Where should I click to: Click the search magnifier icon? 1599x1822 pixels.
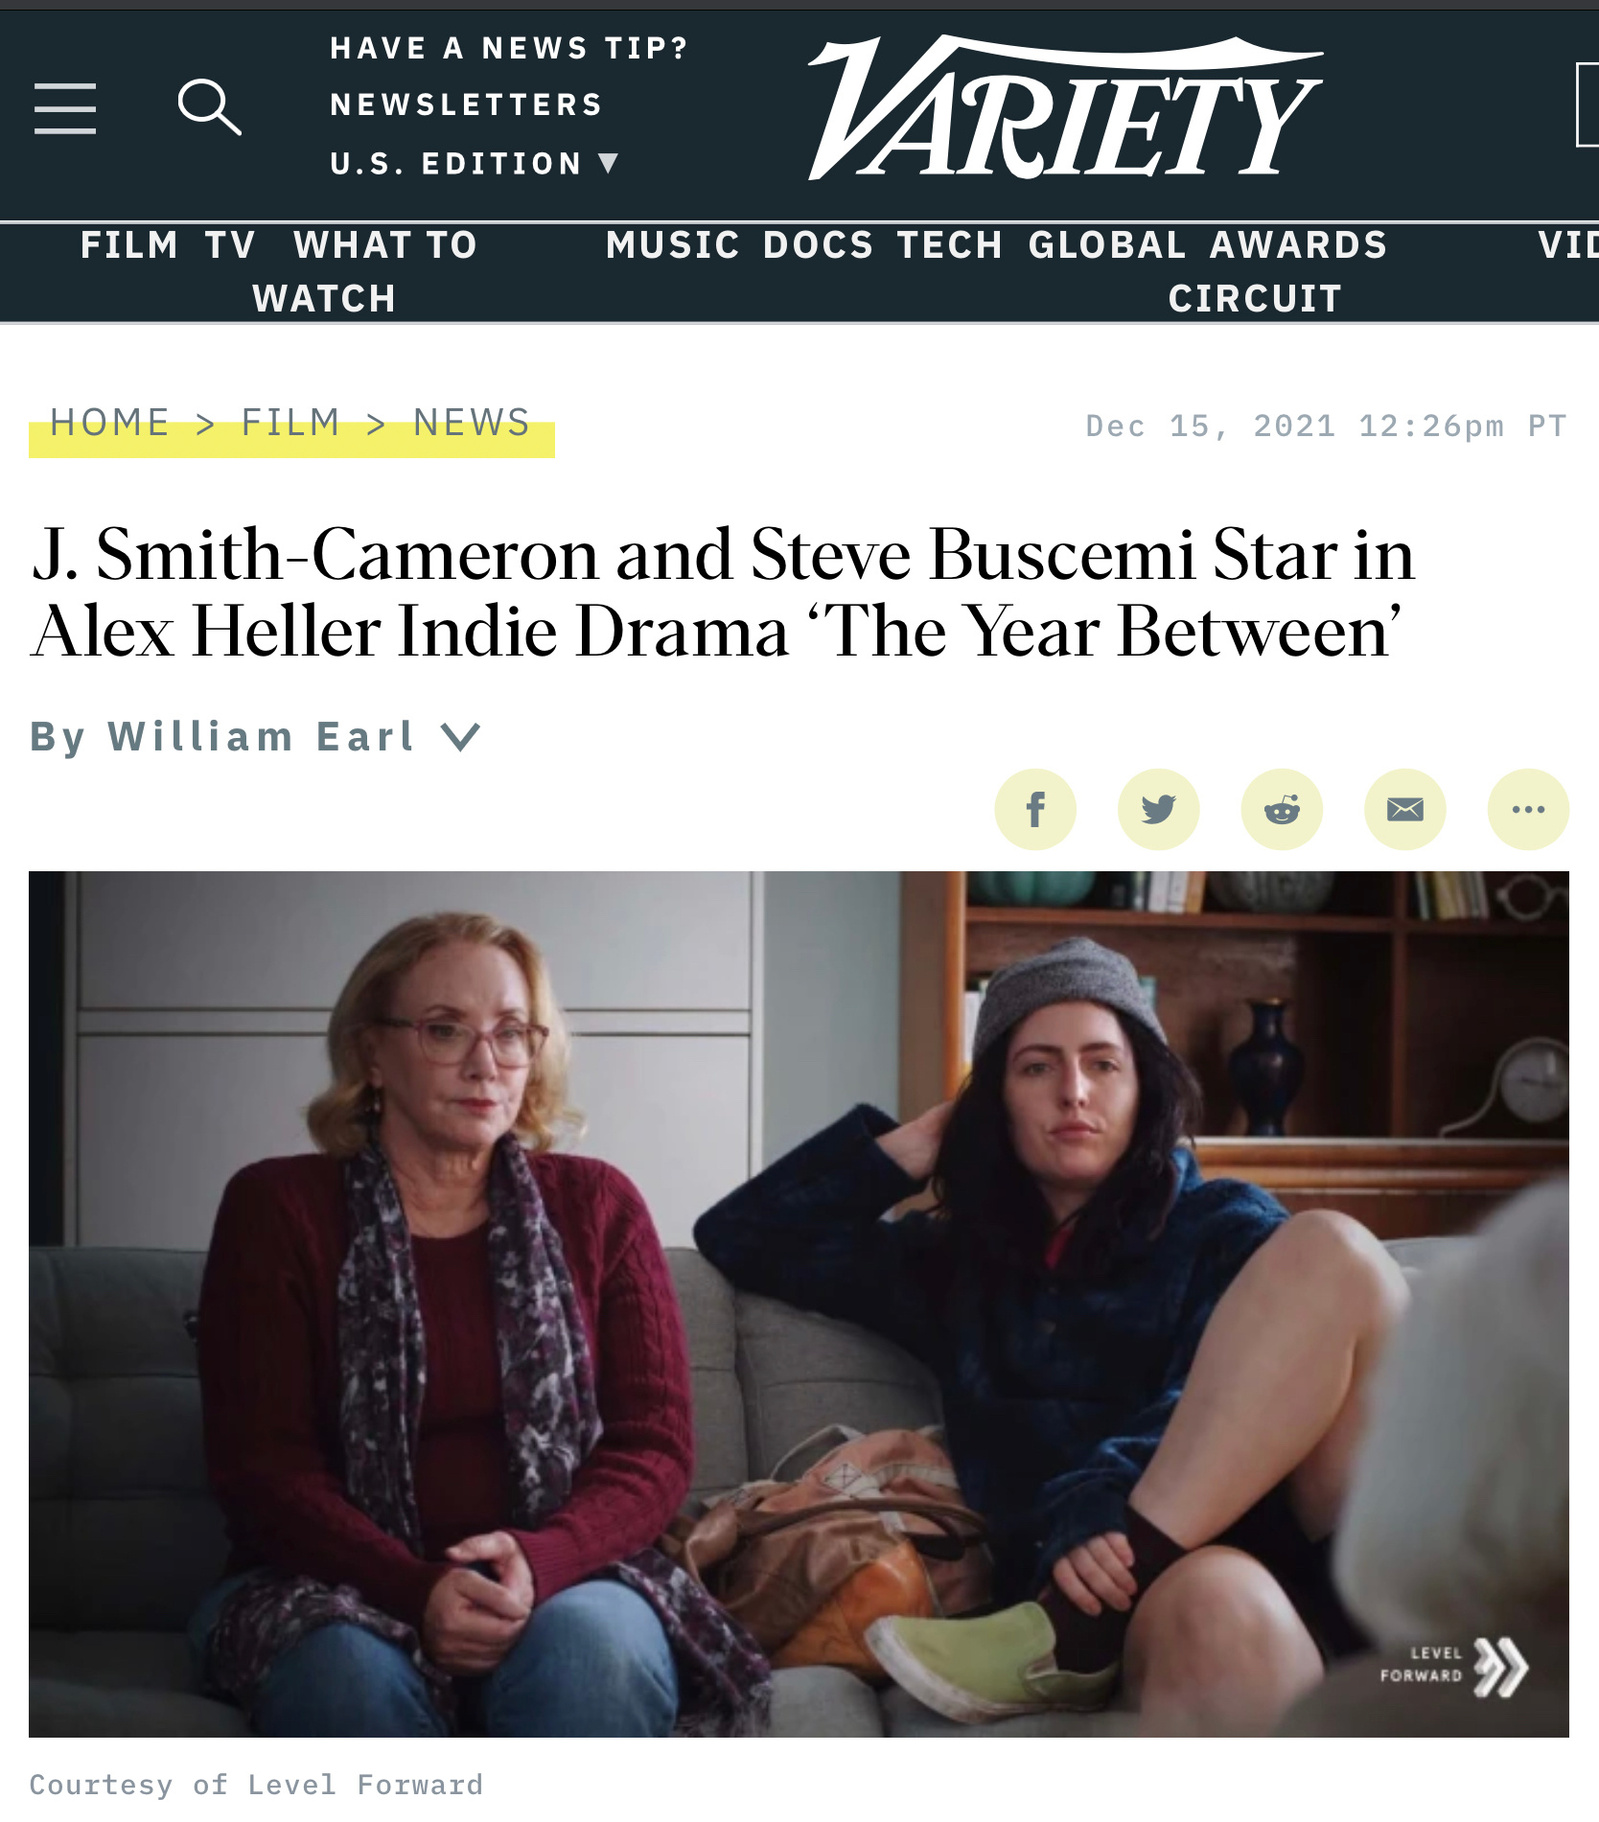pyautogui.click(x=209, y=107)
